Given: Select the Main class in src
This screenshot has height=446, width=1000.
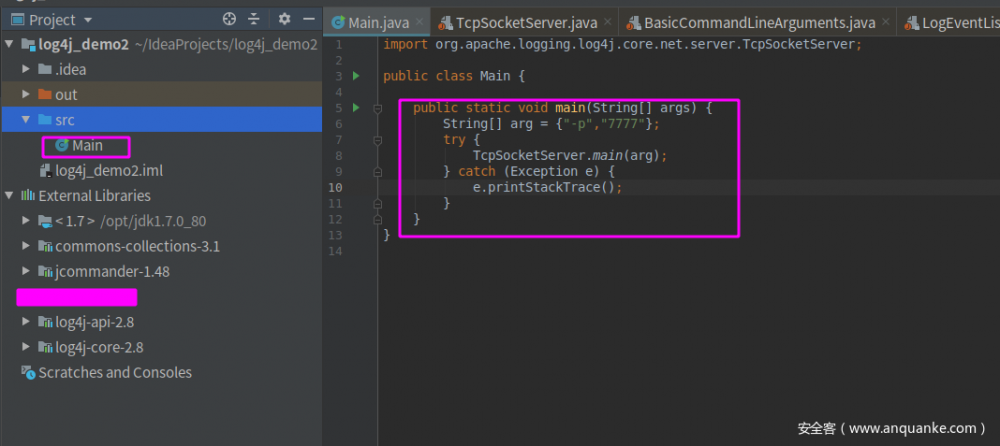Looking at the screenshot, I should [87, 145].
